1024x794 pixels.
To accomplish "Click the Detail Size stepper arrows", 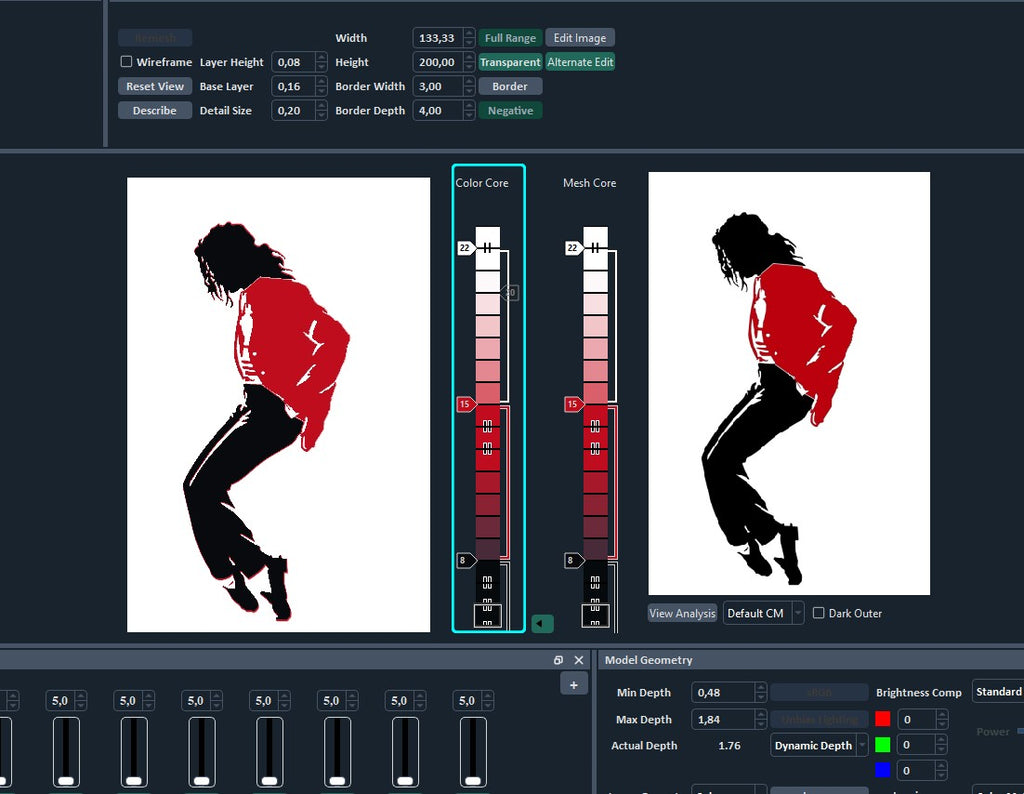I will click(x=321, y=110).
